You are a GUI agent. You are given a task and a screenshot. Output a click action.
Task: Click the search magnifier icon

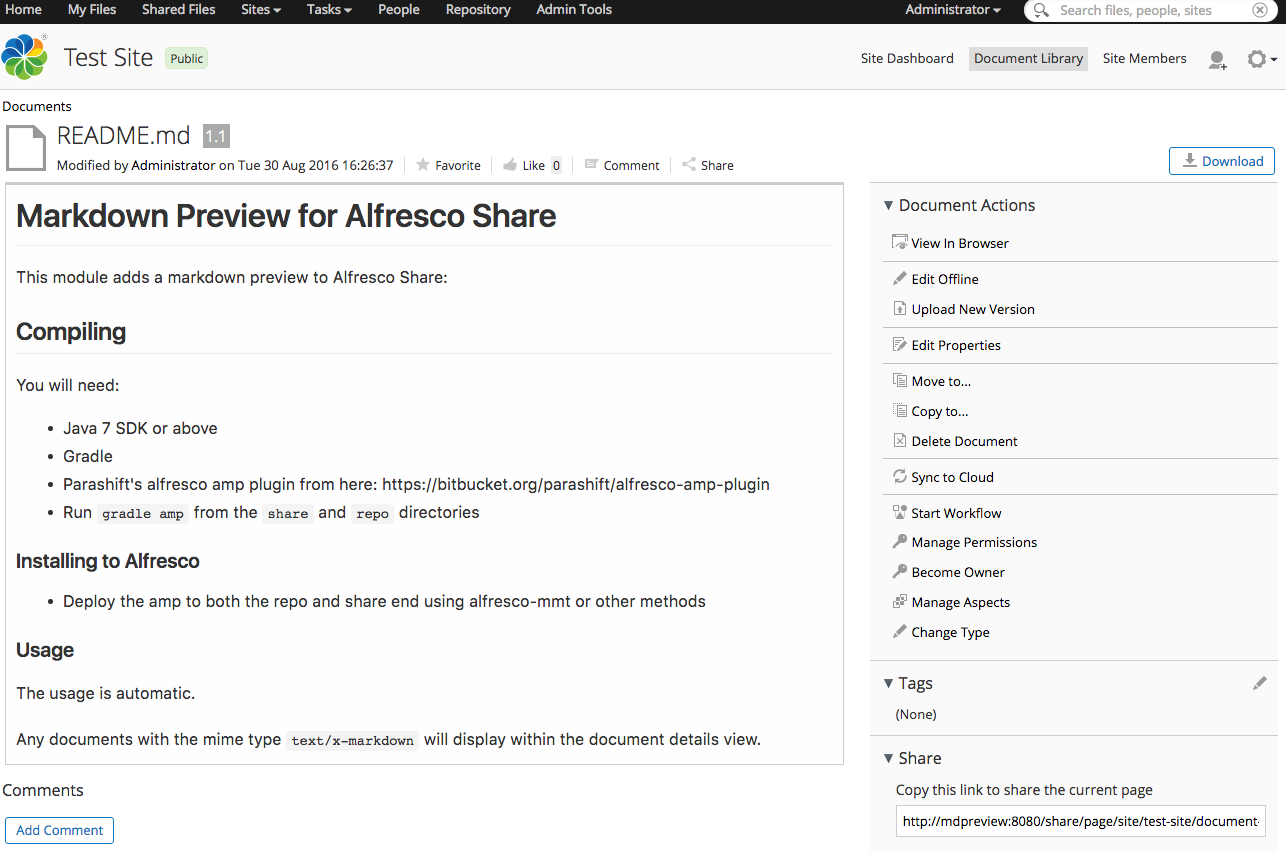pos(1042,10)
